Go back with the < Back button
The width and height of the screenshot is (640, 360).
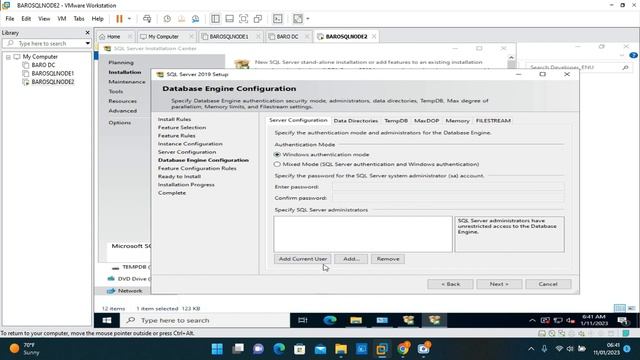tap(450, 284)
